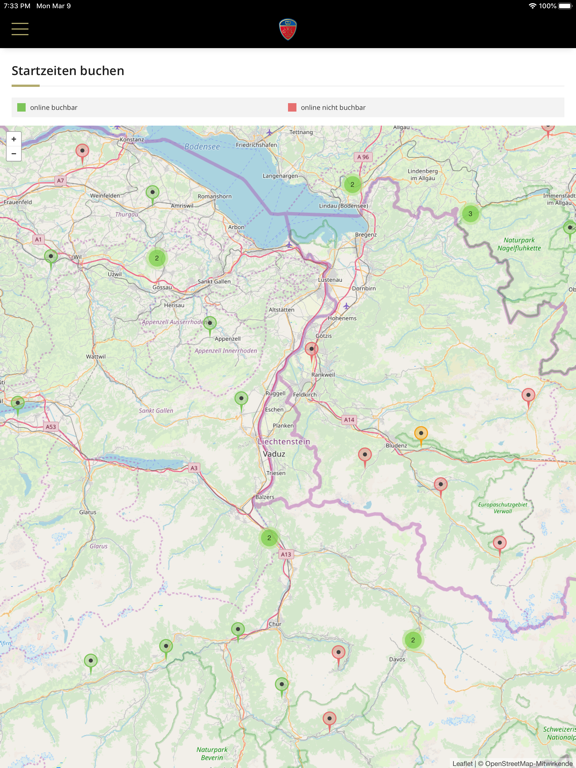
Task: Select red pin at far right center
Action: pyautogui.click(x=528, y=398)
